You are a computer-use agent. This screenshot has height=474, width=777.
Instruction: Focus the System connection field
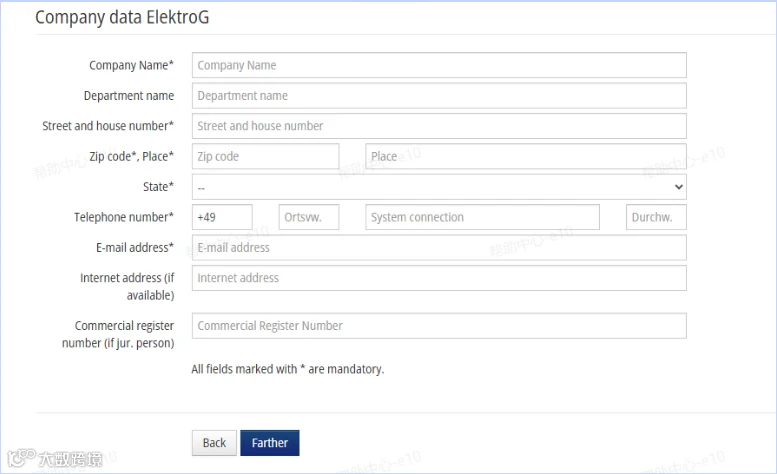(x=482, y=217)
